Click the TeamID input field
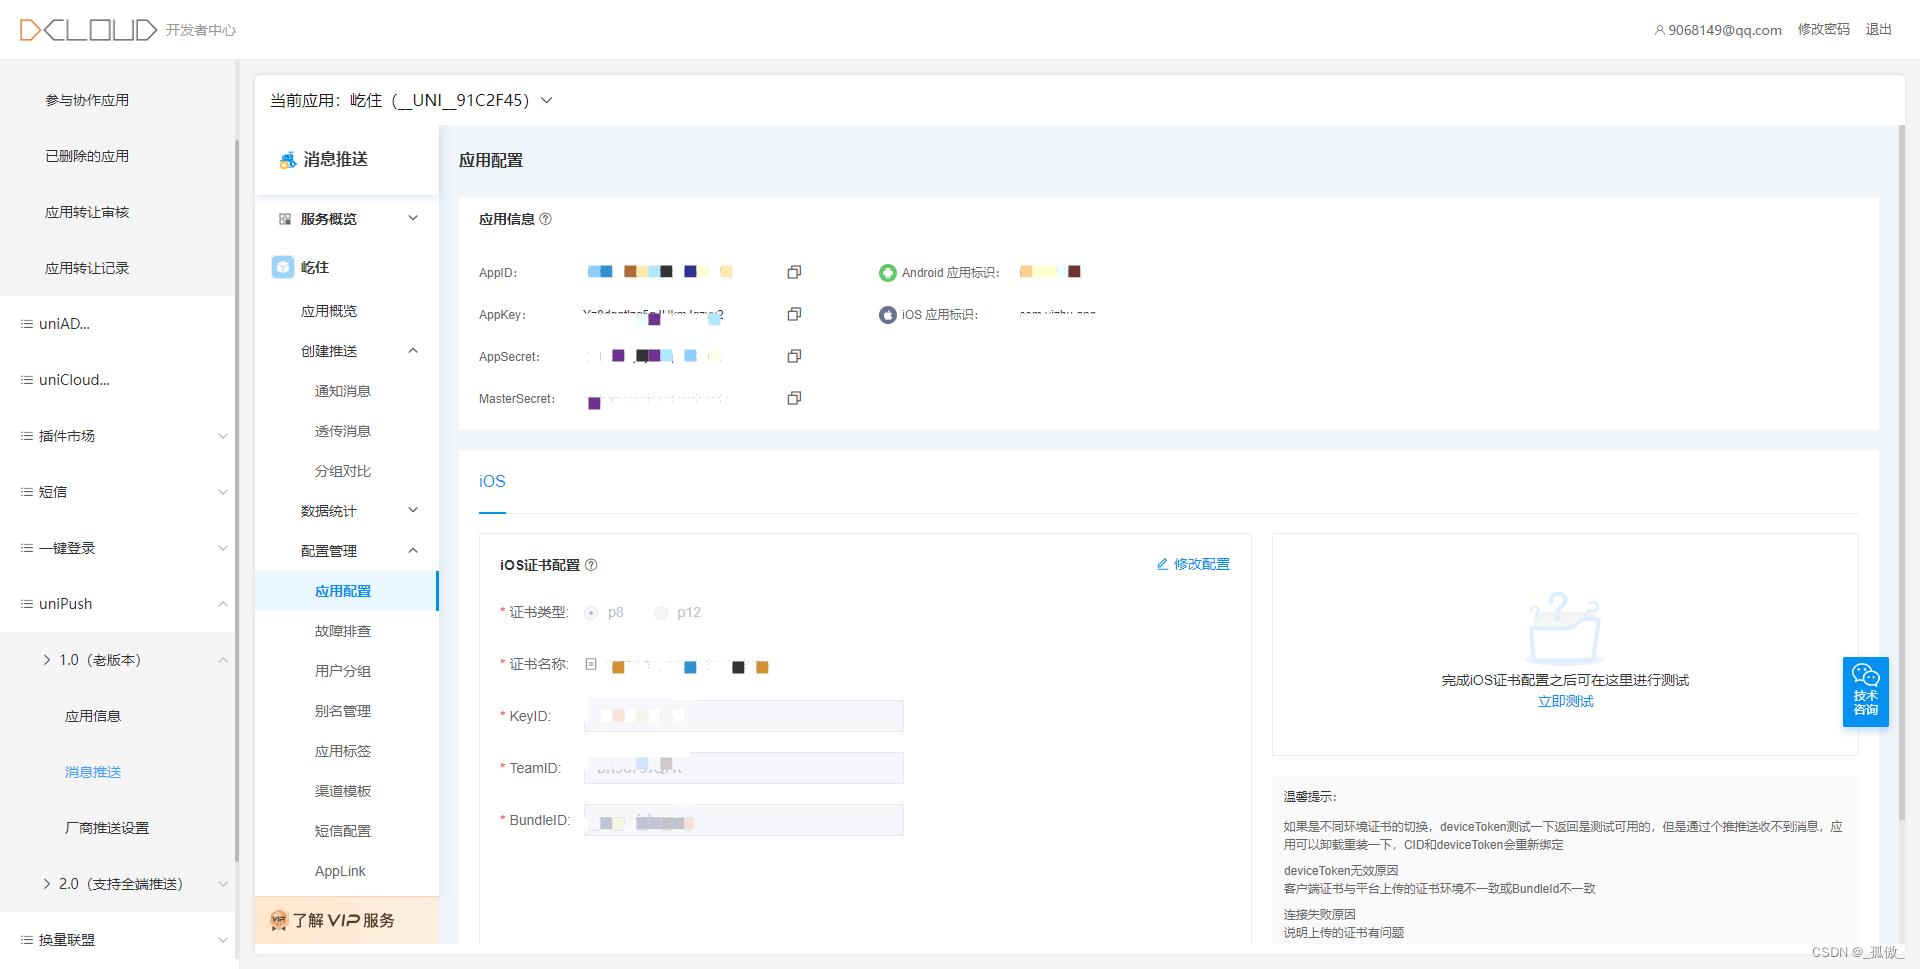The image size is (1920, 969). (744, 768)
